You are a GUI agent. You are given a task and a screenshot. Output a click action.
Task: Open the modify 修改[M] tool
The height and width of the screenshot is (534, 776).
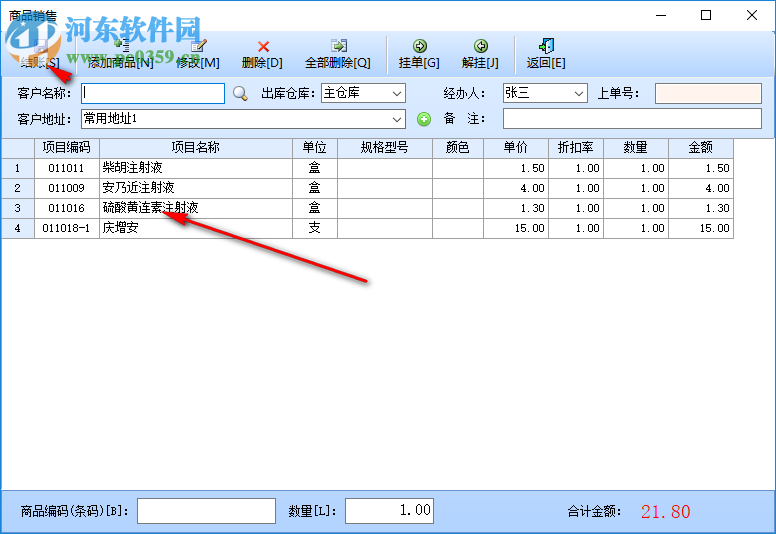click(x=198, y=54)
